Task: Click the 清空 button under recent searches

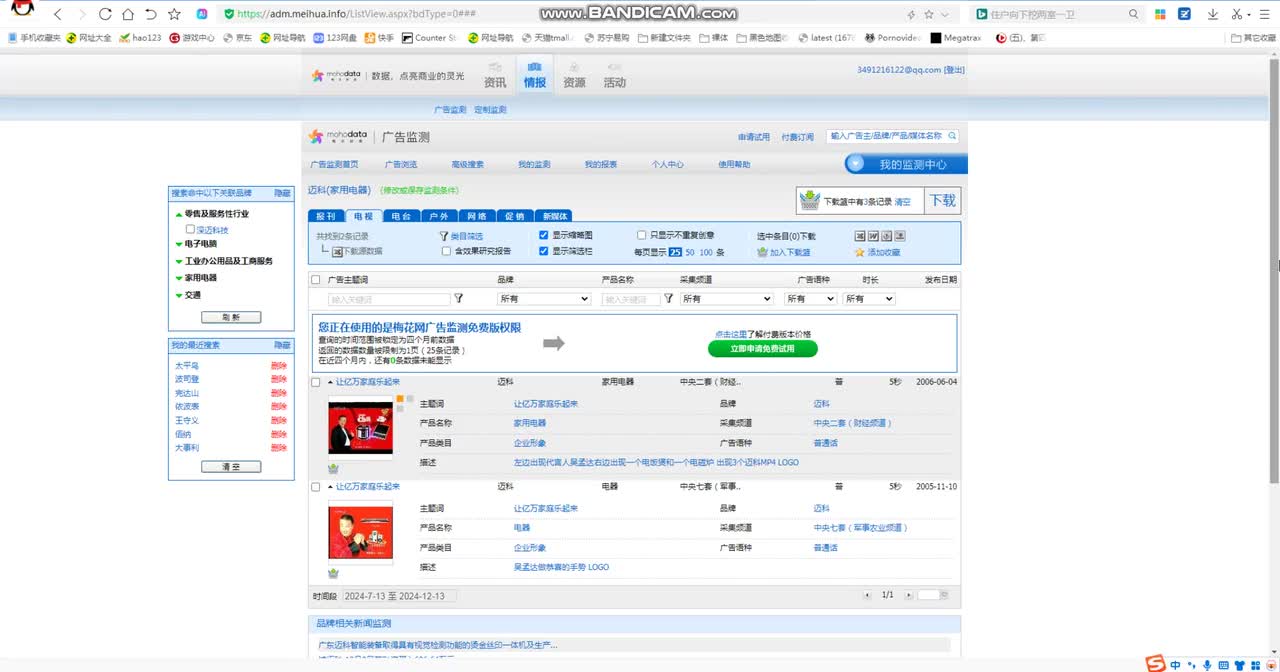Action: click(231, 467)
